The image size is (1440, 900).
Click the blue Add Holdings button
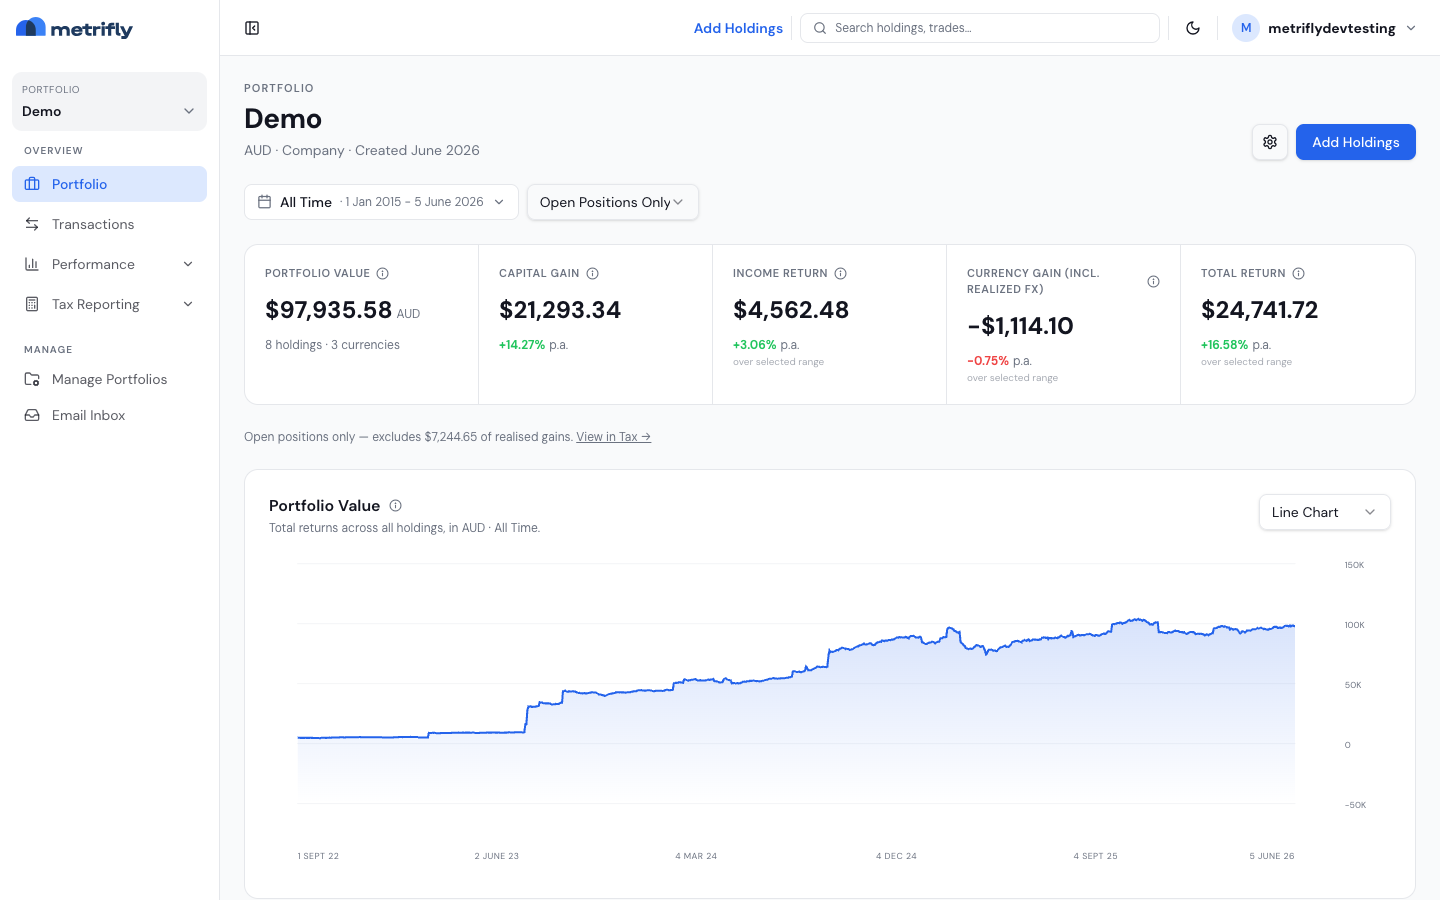click(x=1355, y=142)
